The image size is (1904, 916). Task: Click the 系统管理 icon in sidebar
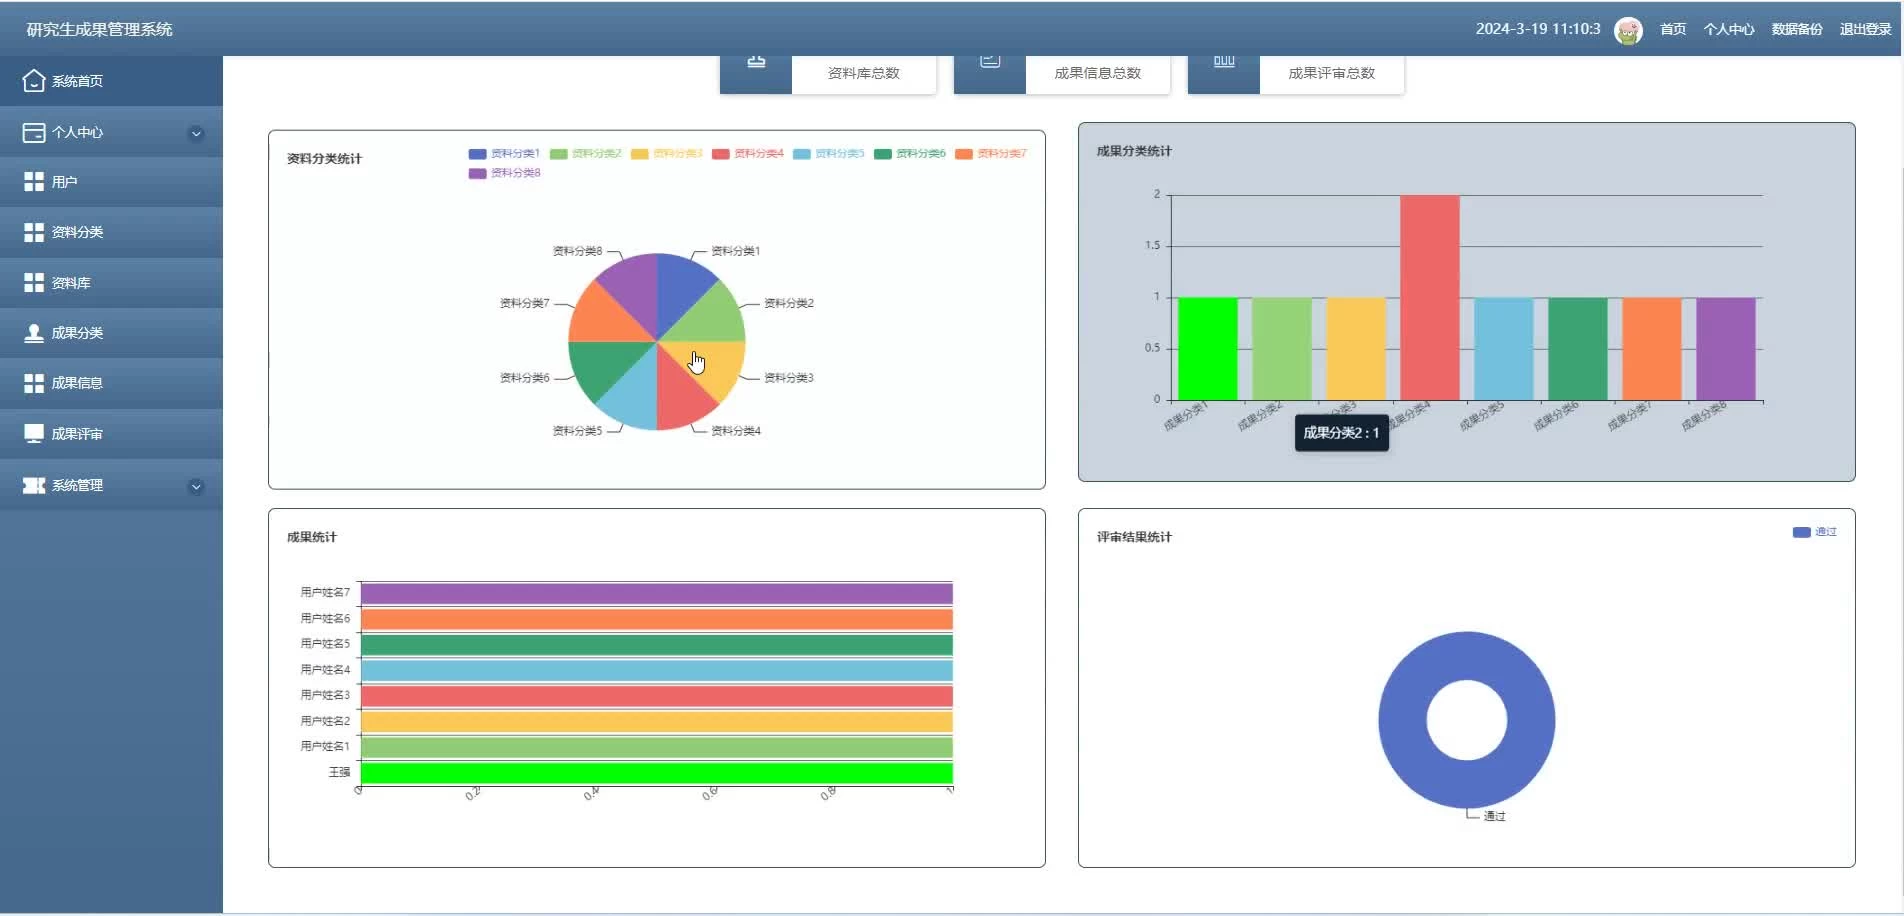pos(34,485)
